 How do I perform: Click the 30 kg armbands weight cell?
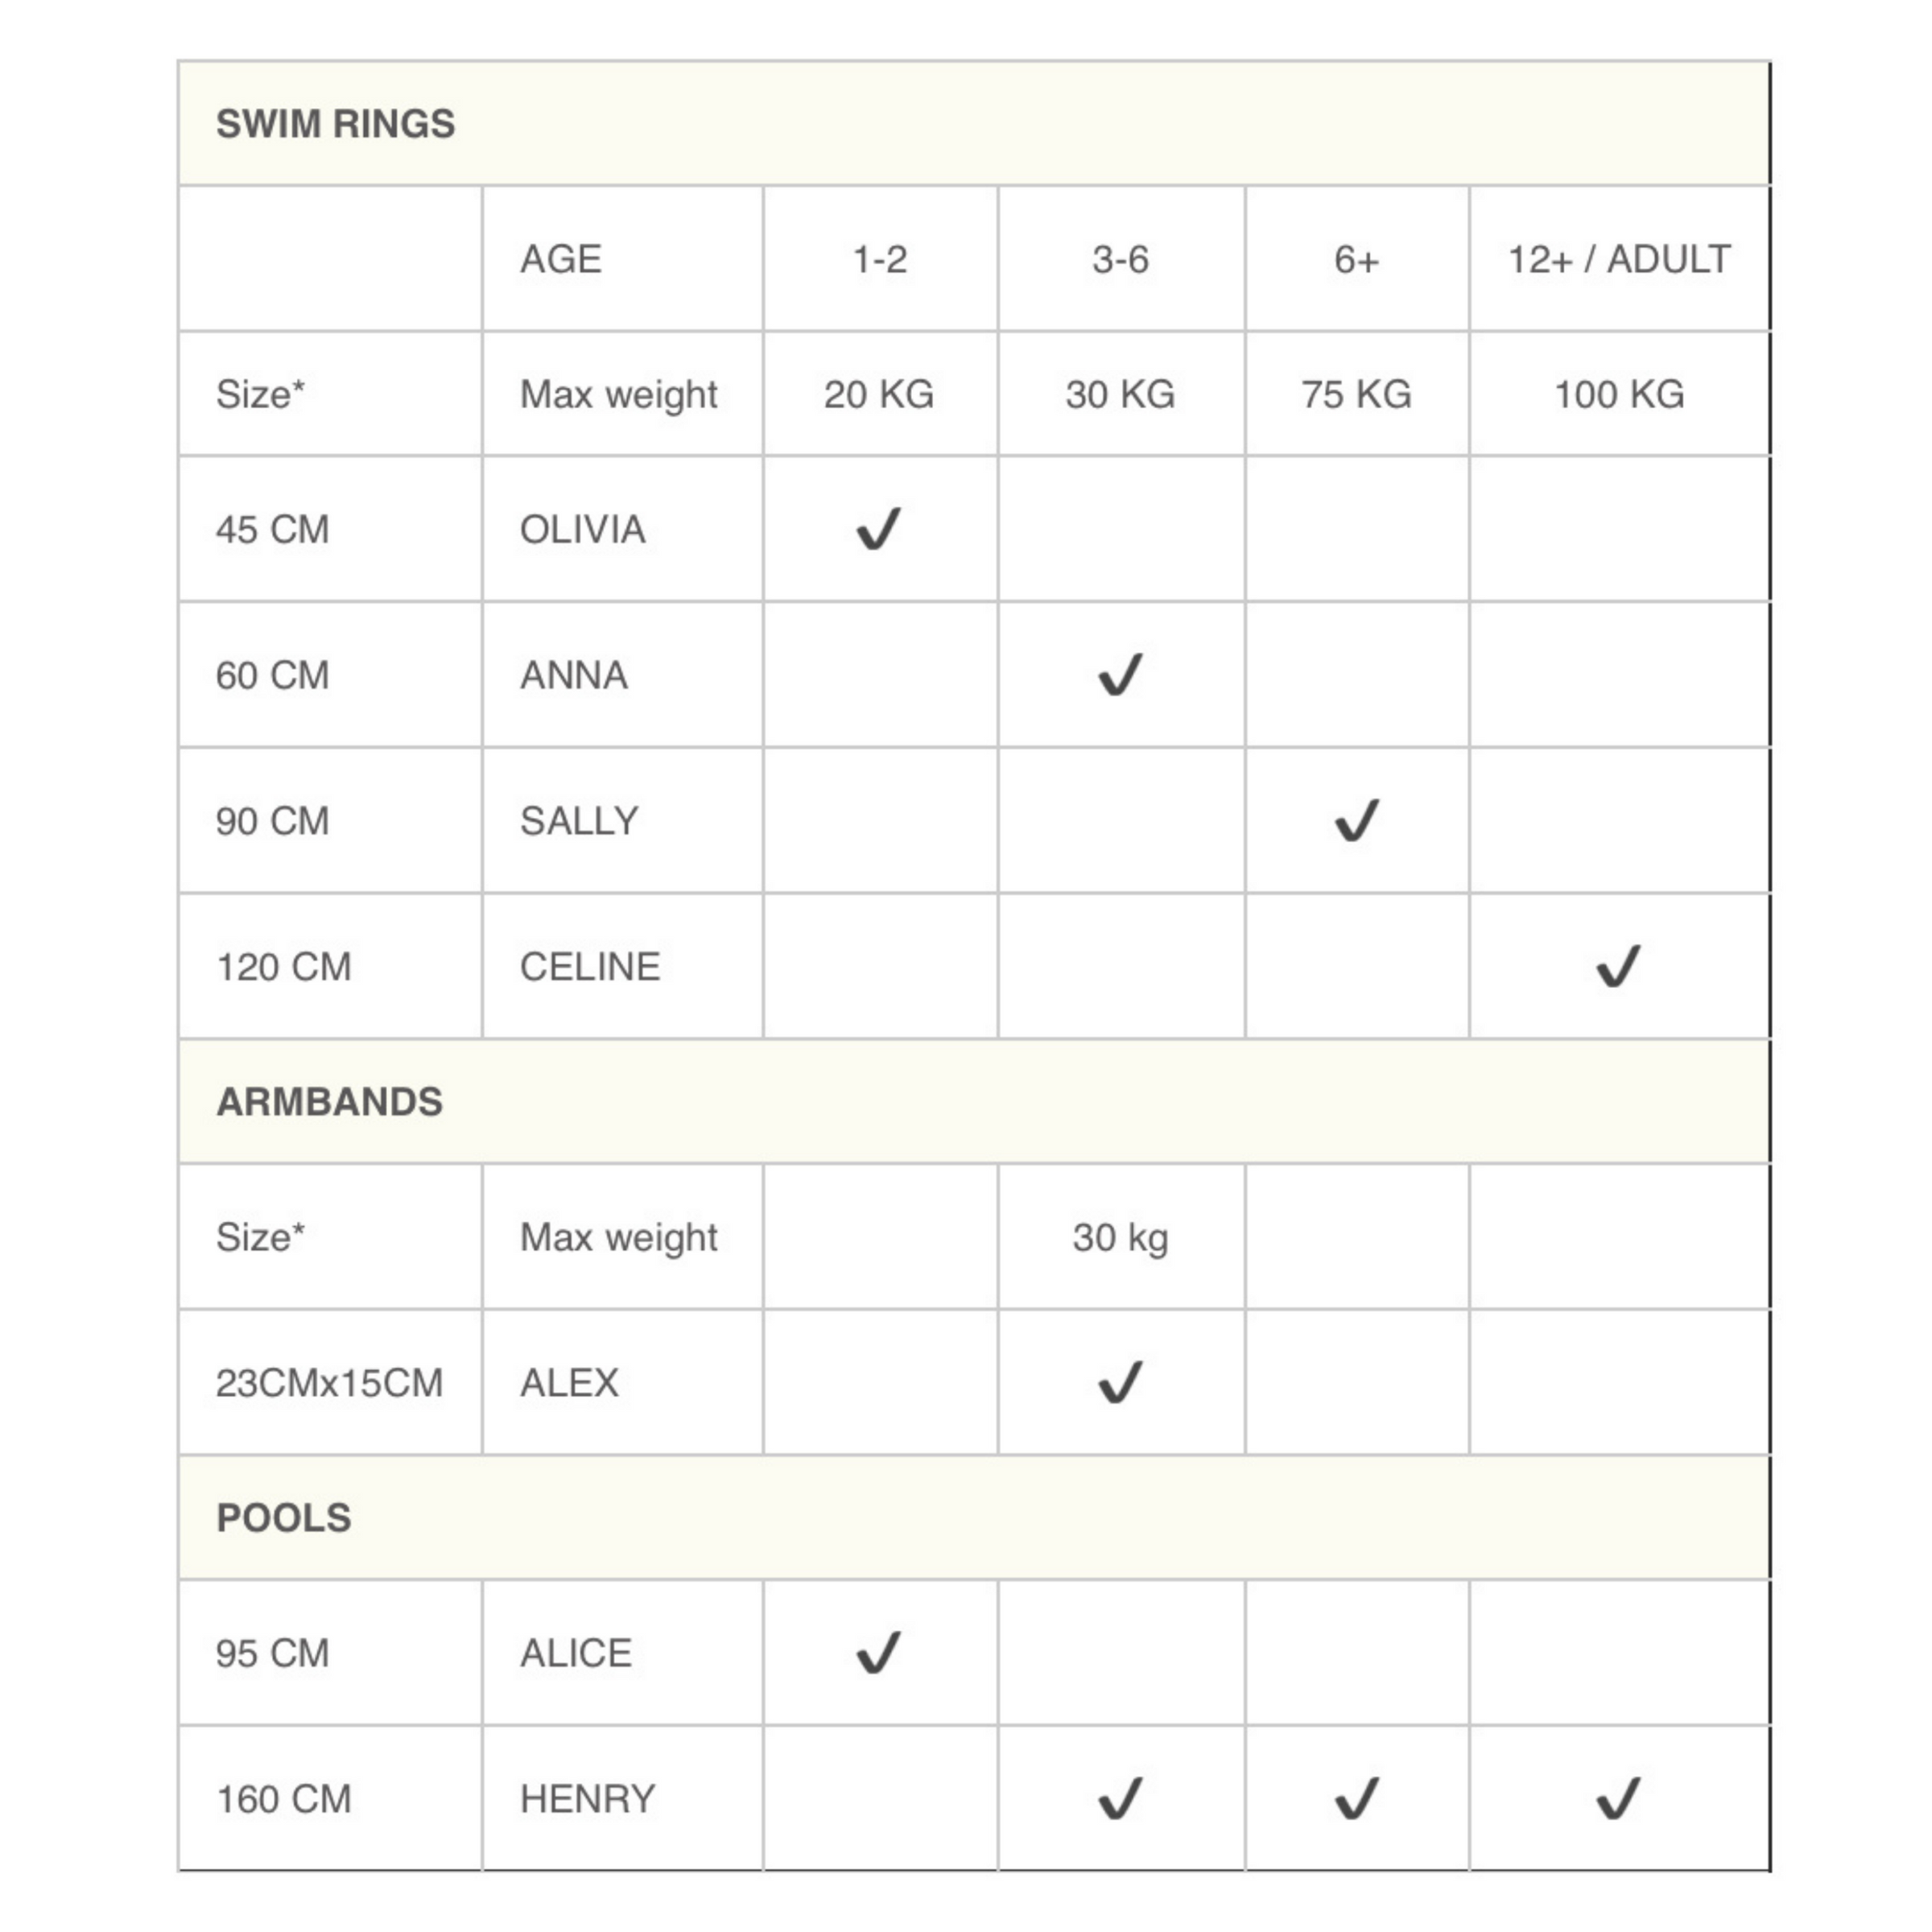coord(1120,1238)
